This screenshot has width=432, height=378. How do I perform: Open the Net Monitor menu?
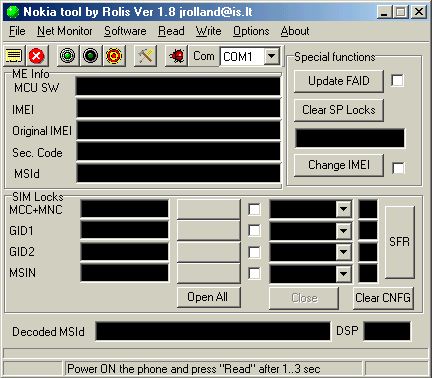click(65, 31)
